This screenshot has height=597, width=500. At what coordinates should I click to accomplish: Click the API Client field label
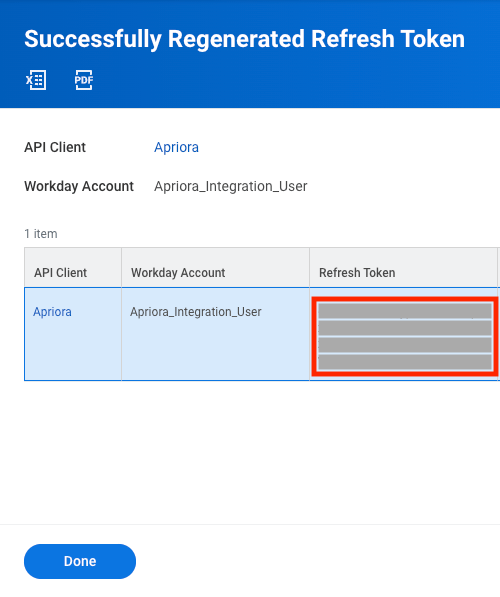[55, 147]
